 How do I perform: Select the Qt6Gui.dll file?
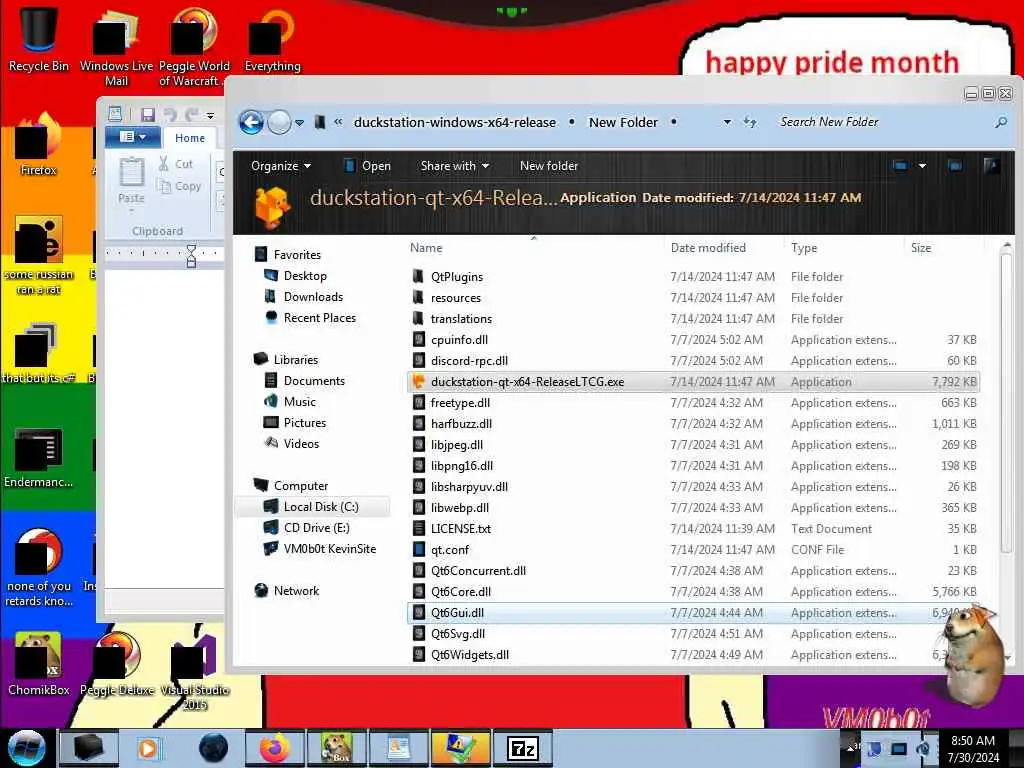click(457, 613)
